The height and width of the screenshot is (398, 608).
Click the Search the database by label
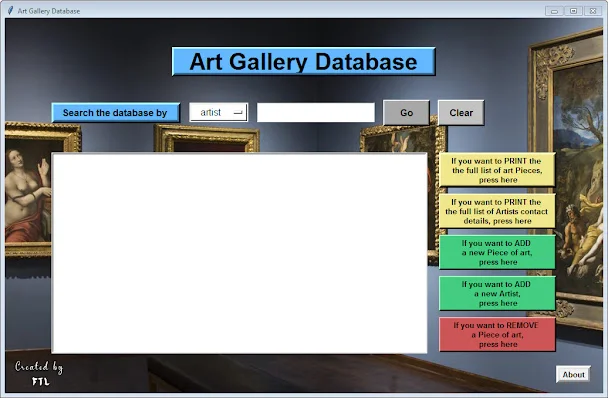pyautogui.click(x=116, y=112)
